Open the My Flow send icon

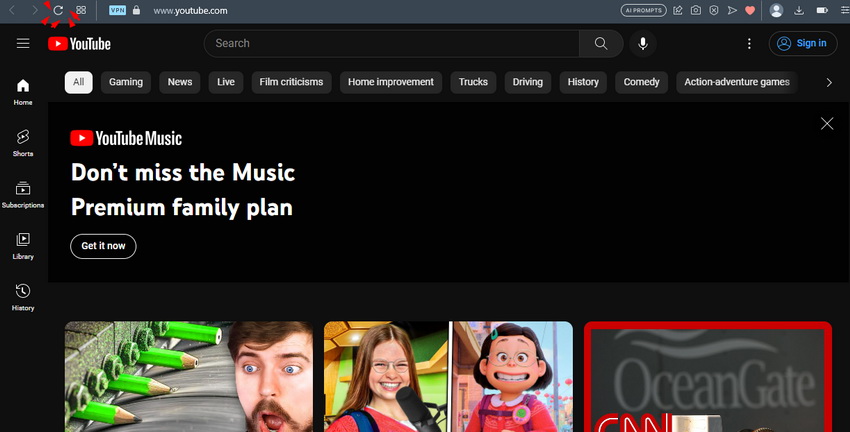point(732,10)
